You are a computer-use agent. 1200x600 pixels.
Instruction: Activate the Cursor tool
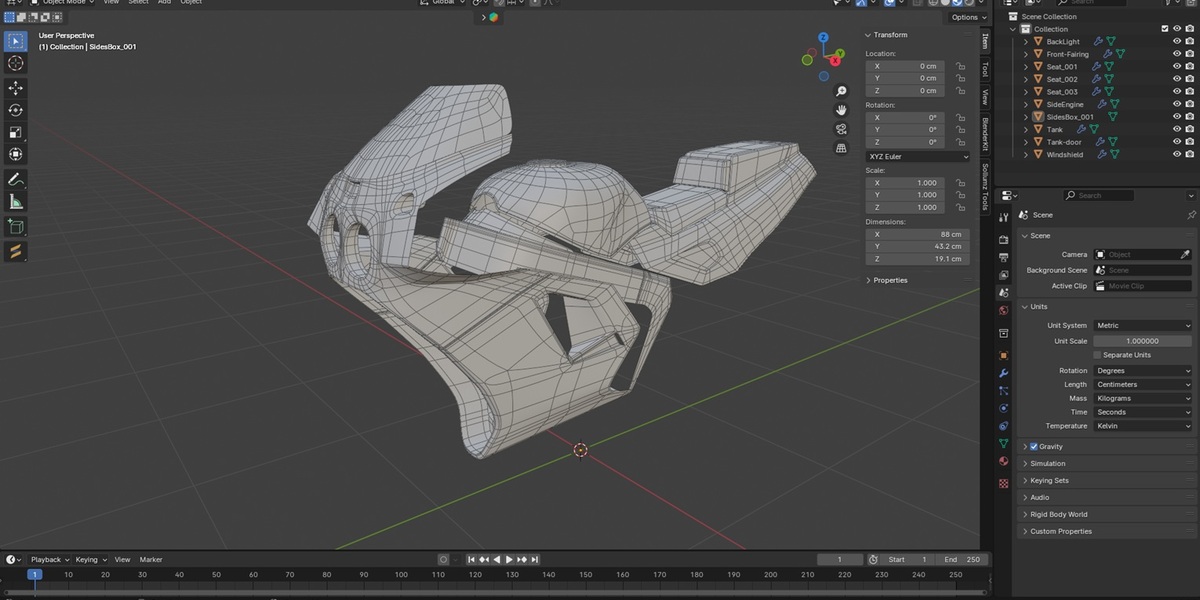[x=16, y=63]
